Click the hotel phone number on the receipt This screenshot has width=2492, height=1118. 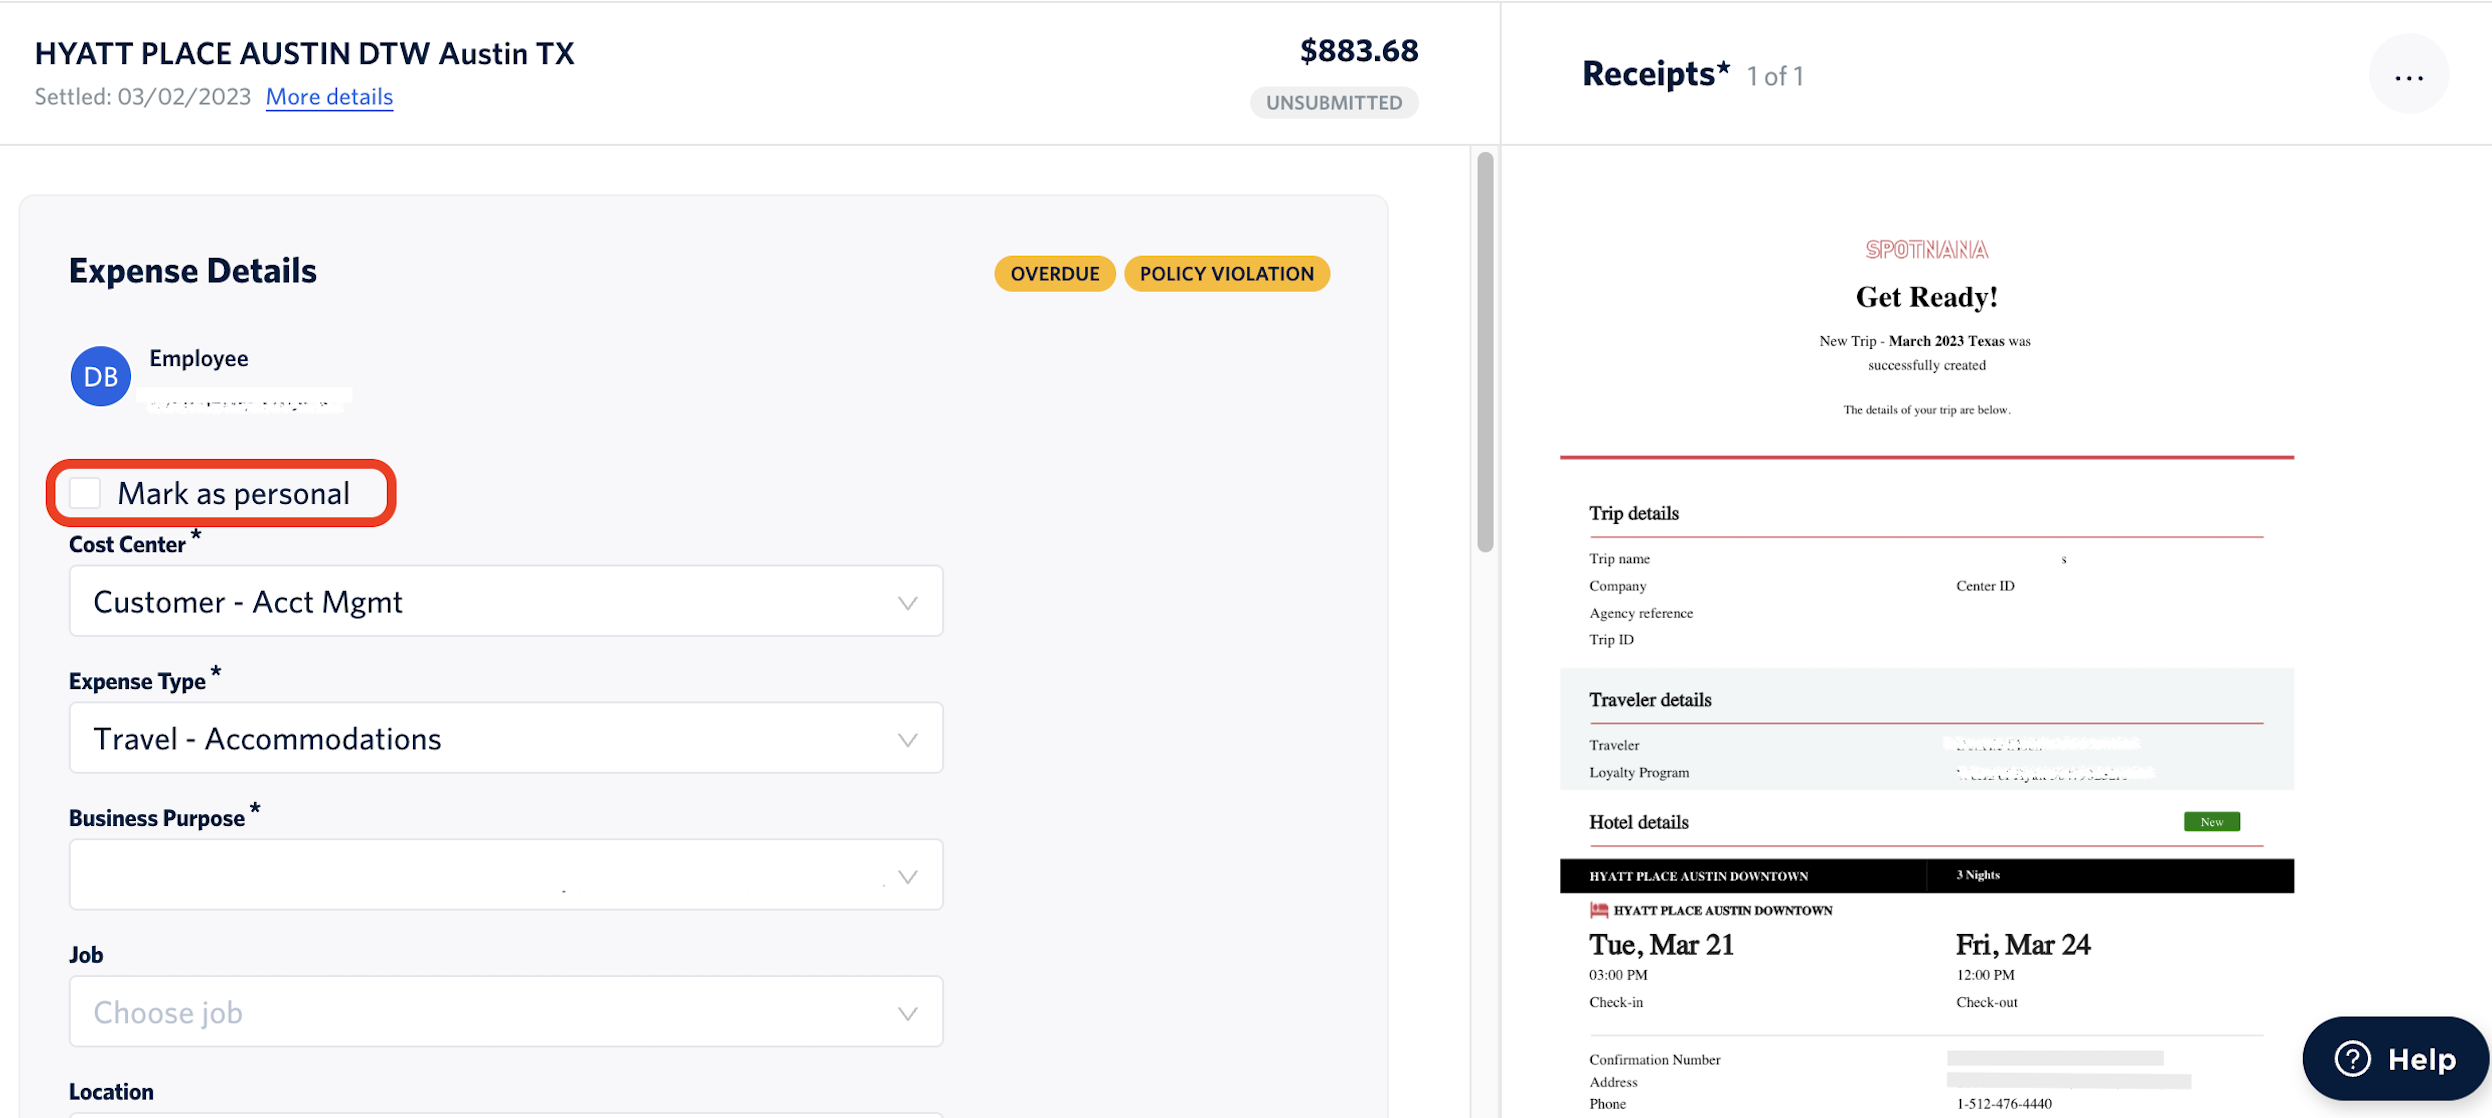[x=2003, y=1104]
